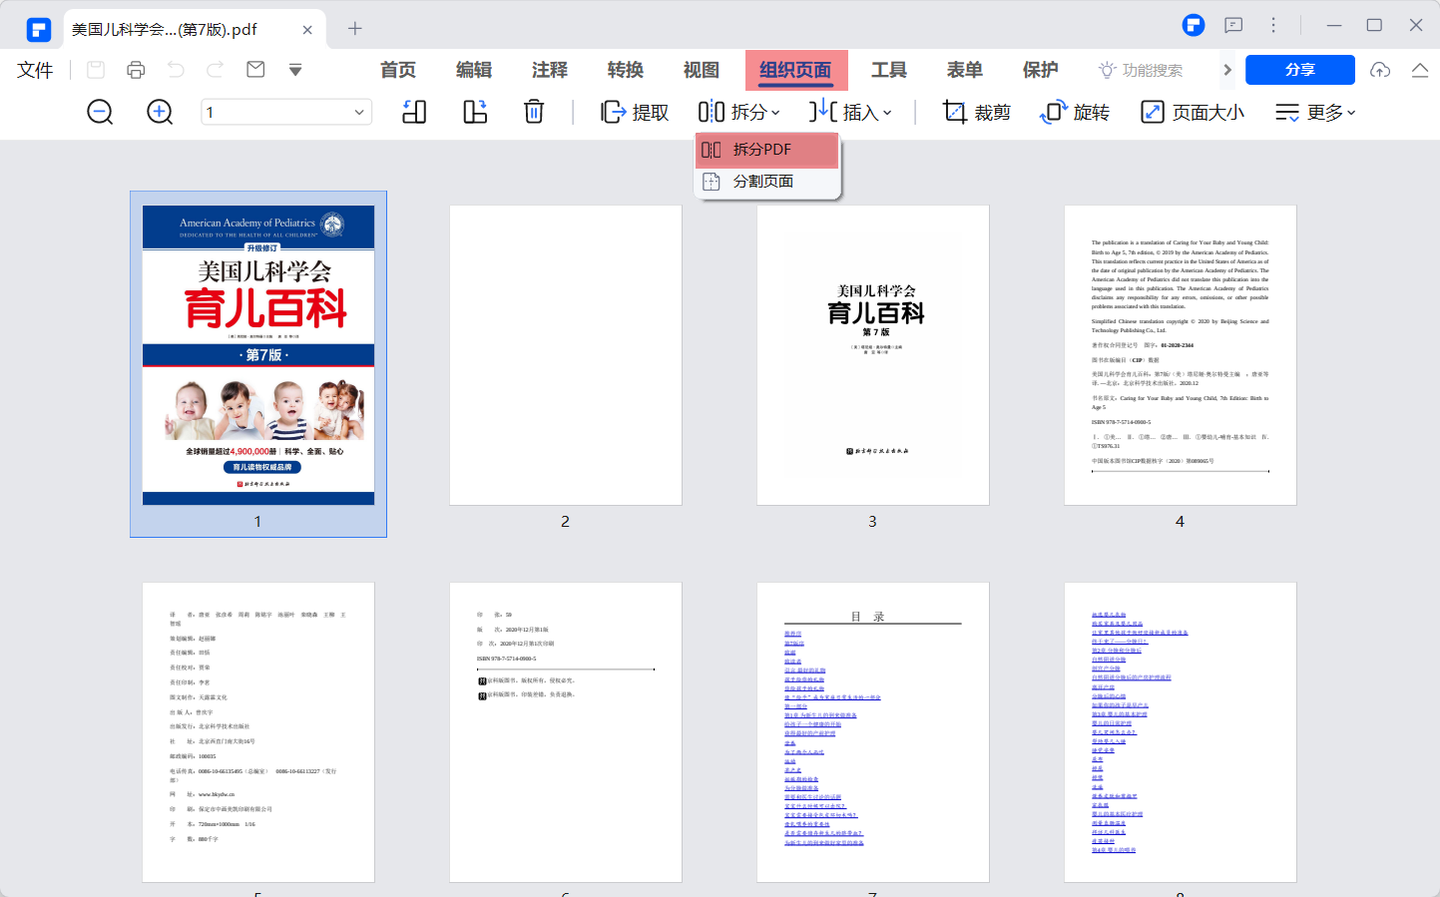Switch to the 注释 tab

click(x=550, y=70)
